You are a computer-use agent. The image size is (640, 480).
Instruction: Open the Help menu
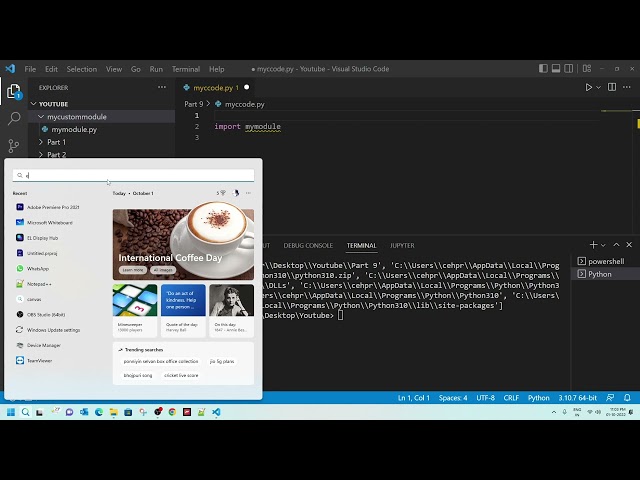(x=217, y=69)
